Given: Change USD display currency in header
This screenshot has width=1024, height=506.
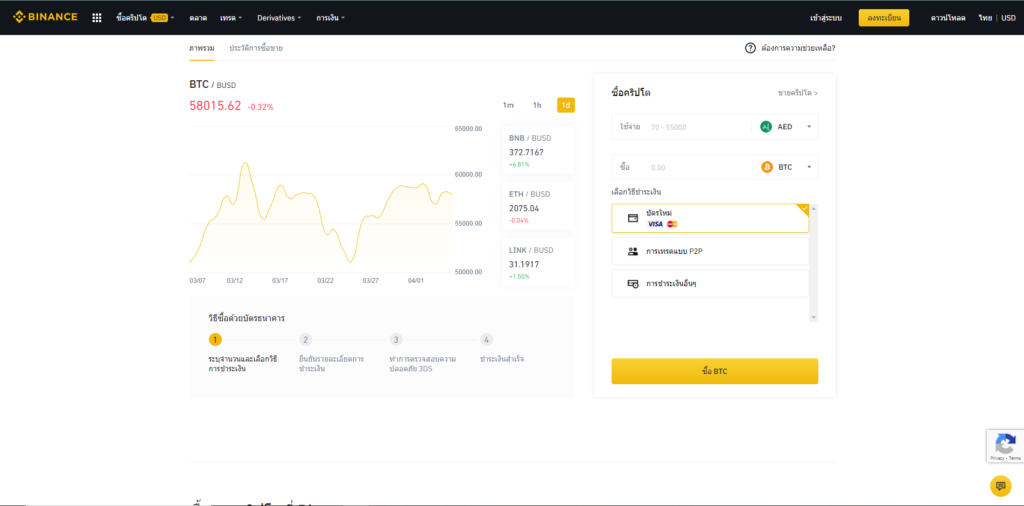Looking at the screenshot, I should (1008, 18).
